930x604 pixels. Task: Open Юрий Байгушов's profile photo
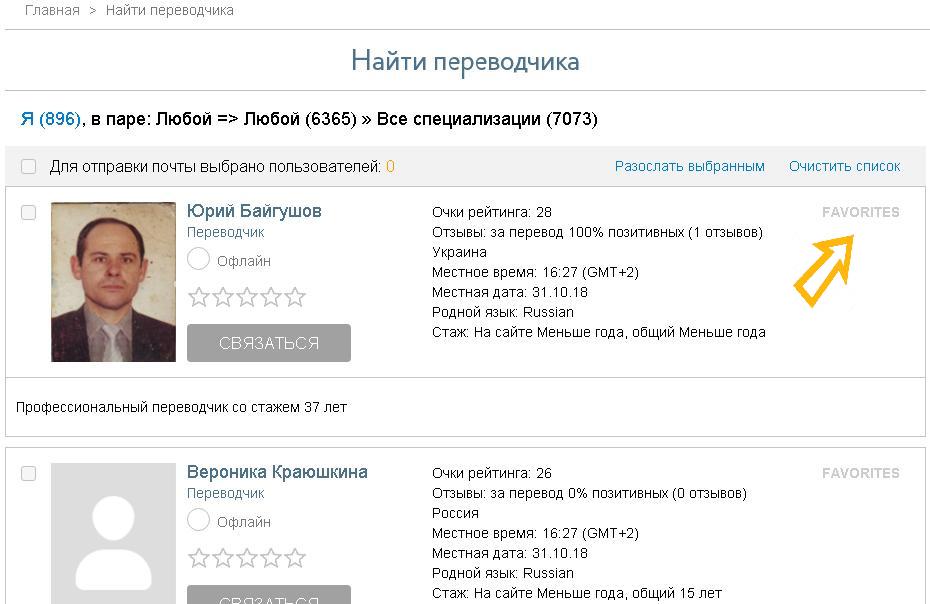pyautogui.click(x=113, y=282)
